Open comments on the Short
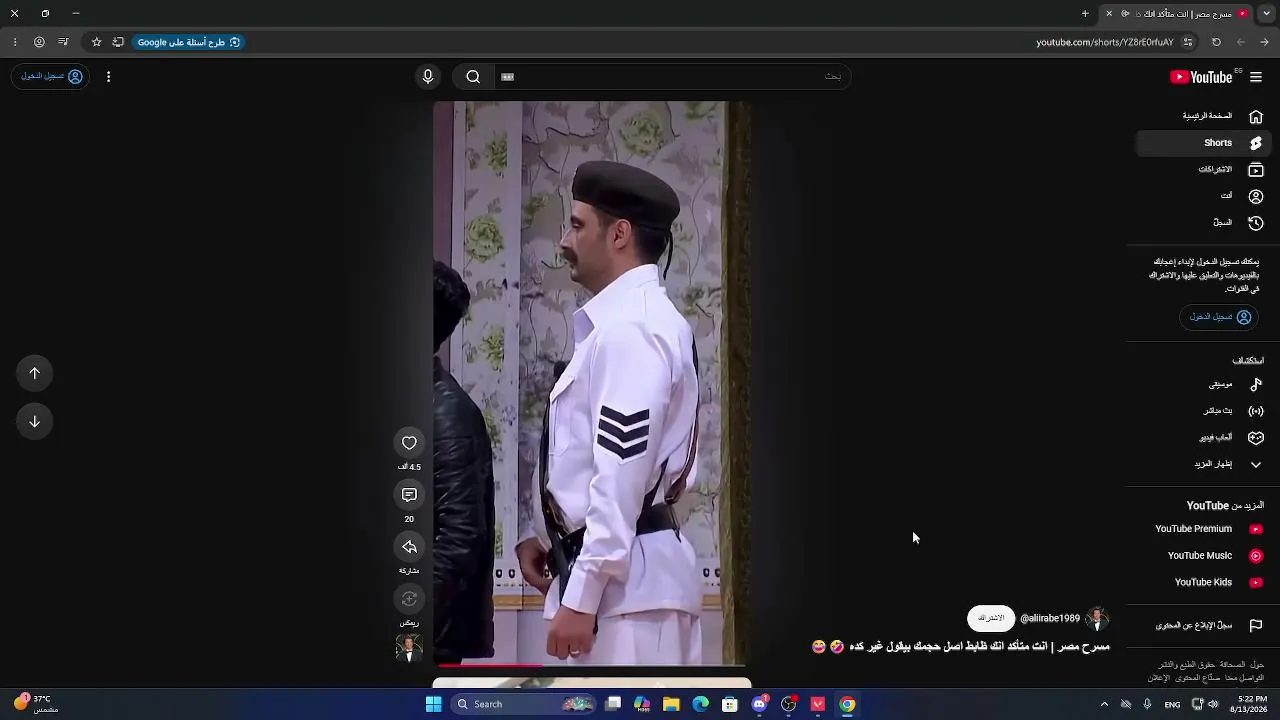Image resolution: width=1280 pixels, height=720 pixels. [409, 495]
